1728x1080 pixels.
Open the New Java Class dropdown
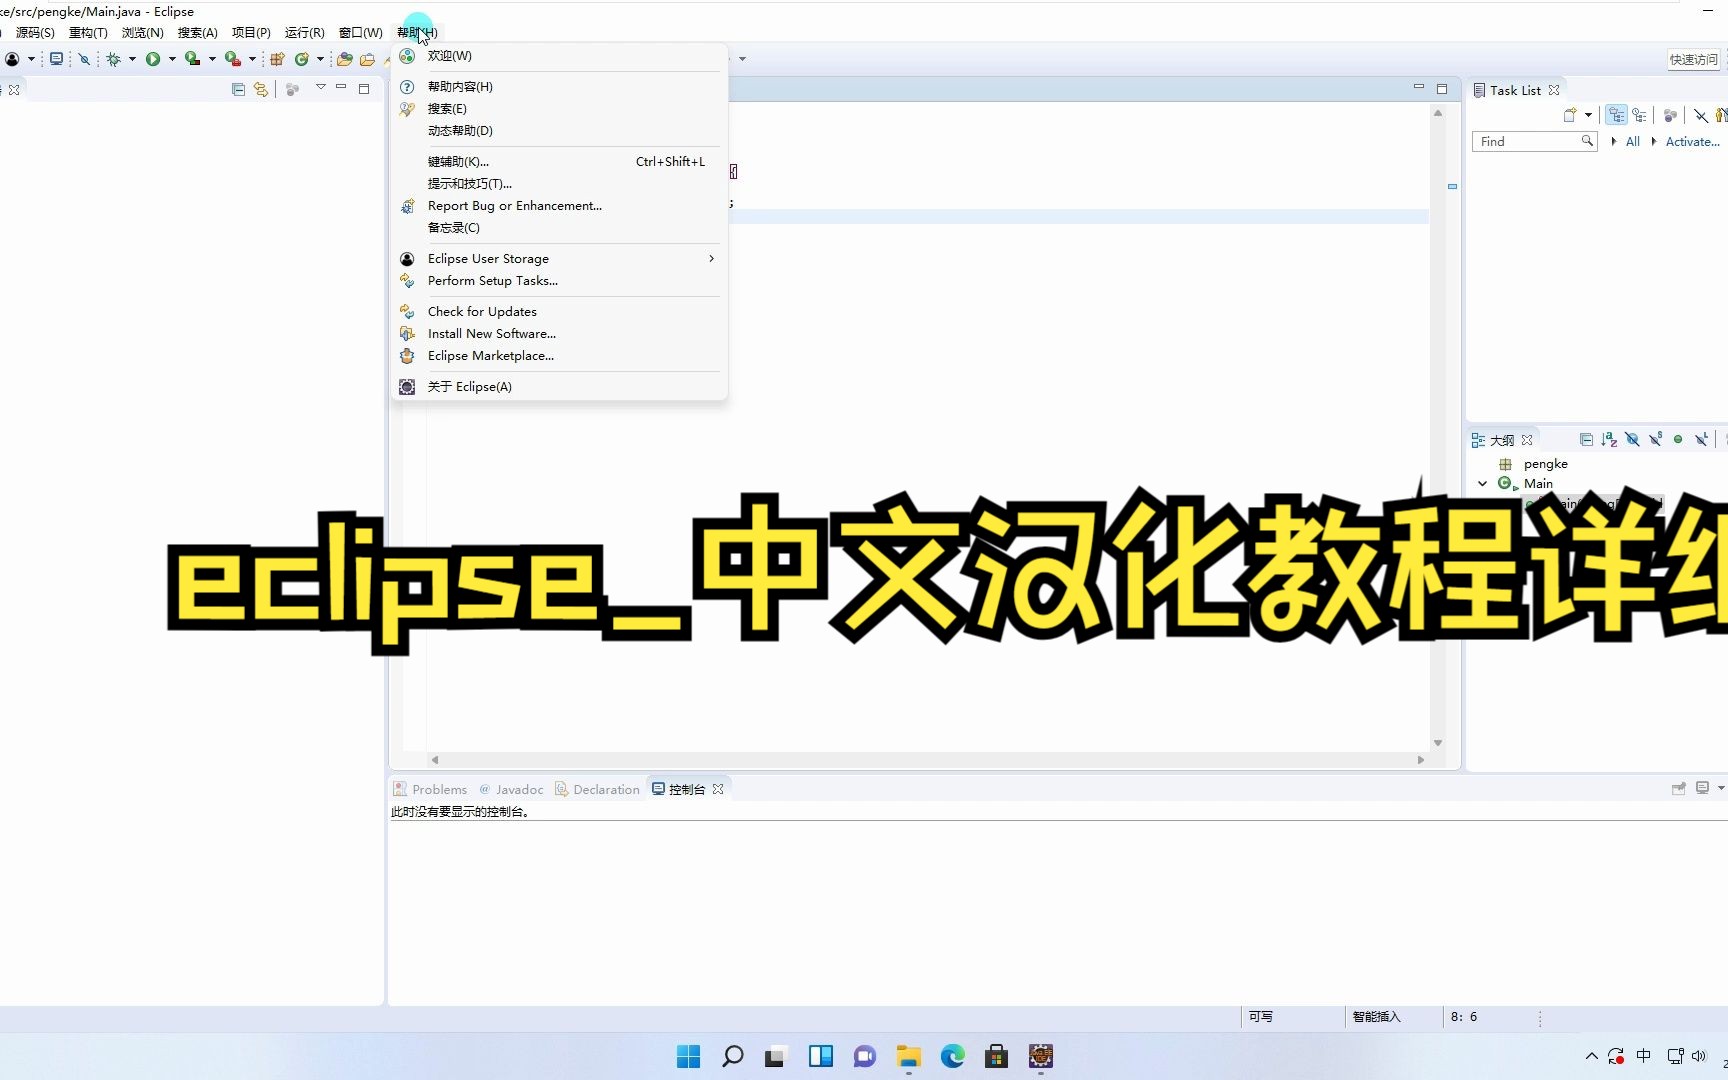(x=320, y=60)
